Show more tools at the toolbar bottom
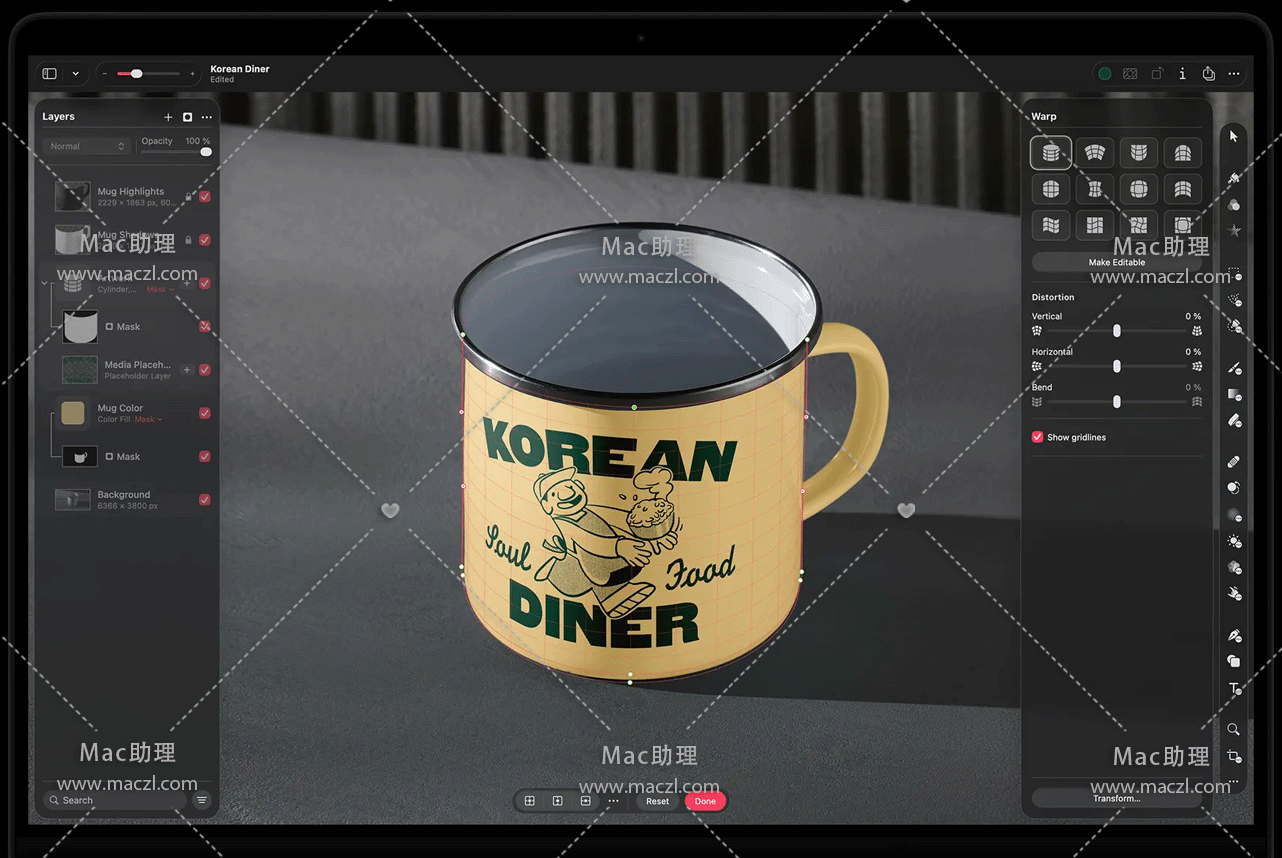Viewport: 1282px width, 858px height. (1234, 782)
